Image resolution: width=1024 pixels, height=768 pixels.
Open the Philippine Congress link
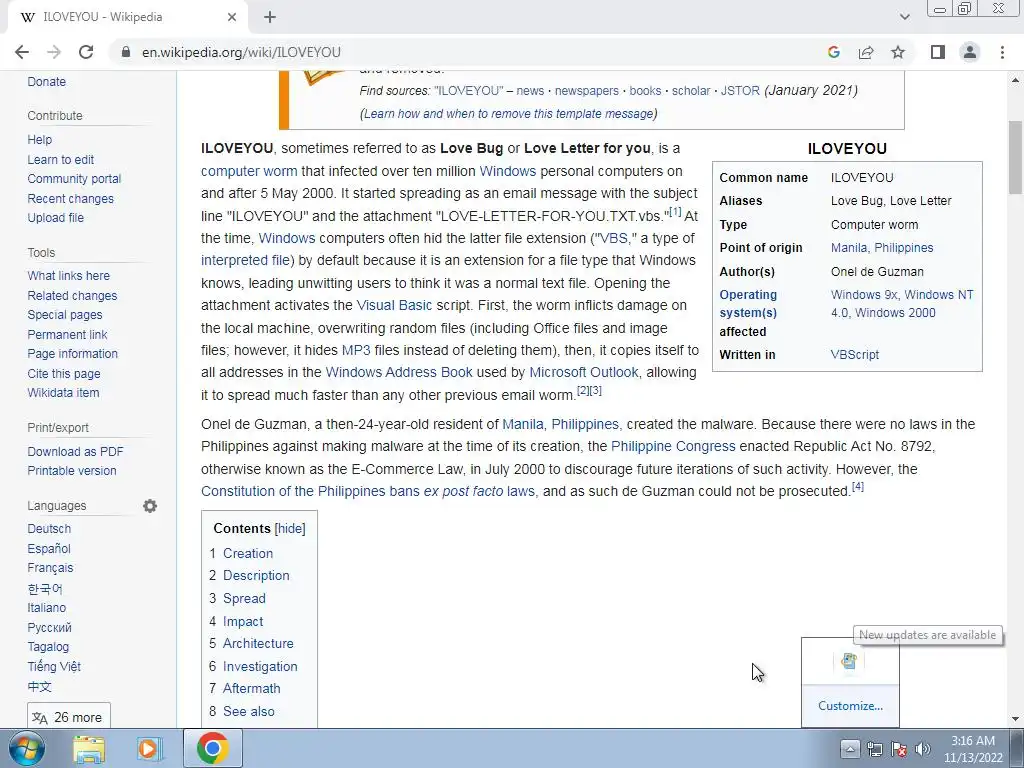[x=673, y=446]
